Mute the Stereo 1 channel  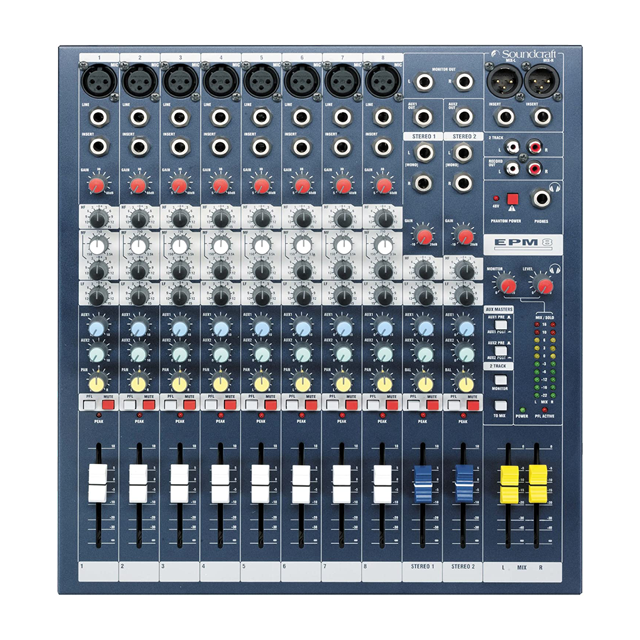point(433,404)
